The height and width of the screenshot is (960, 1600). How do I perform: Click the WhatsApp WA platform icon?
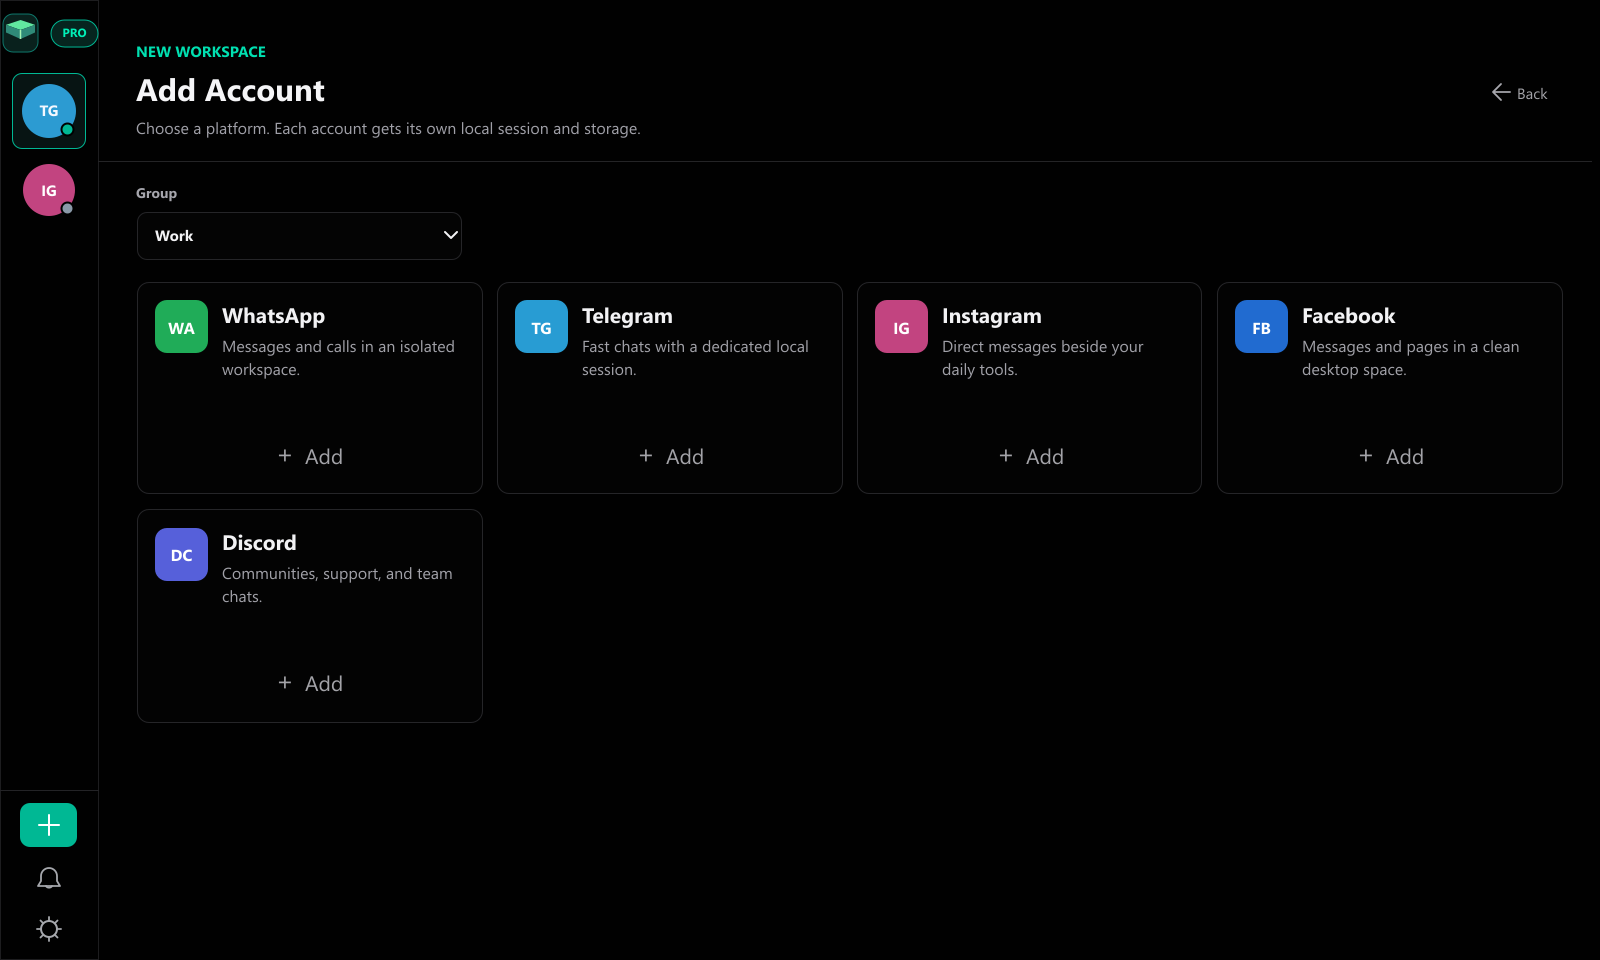pyautogui.click(x=181, y=327)
